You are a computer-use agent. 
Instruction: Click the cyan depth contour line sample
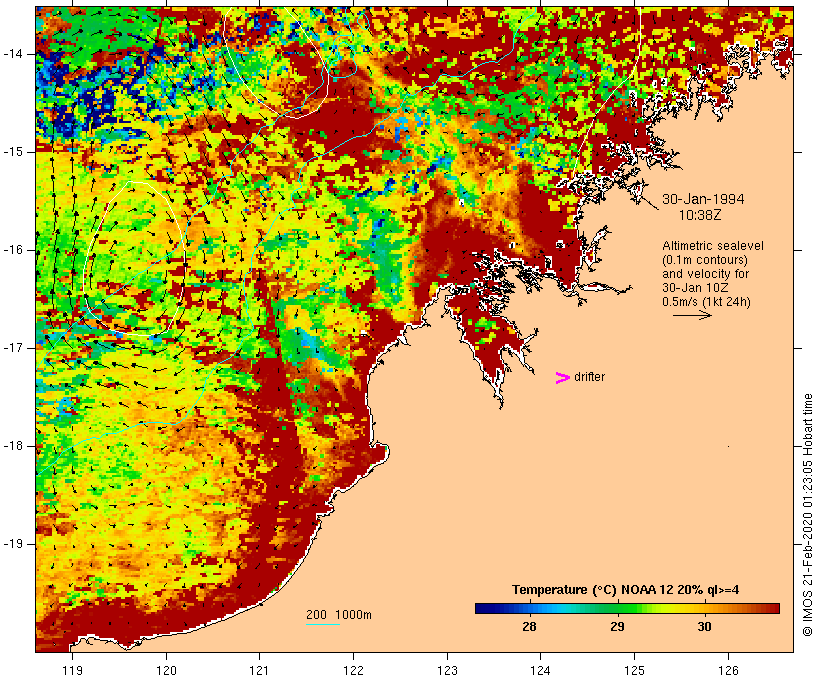322,625
